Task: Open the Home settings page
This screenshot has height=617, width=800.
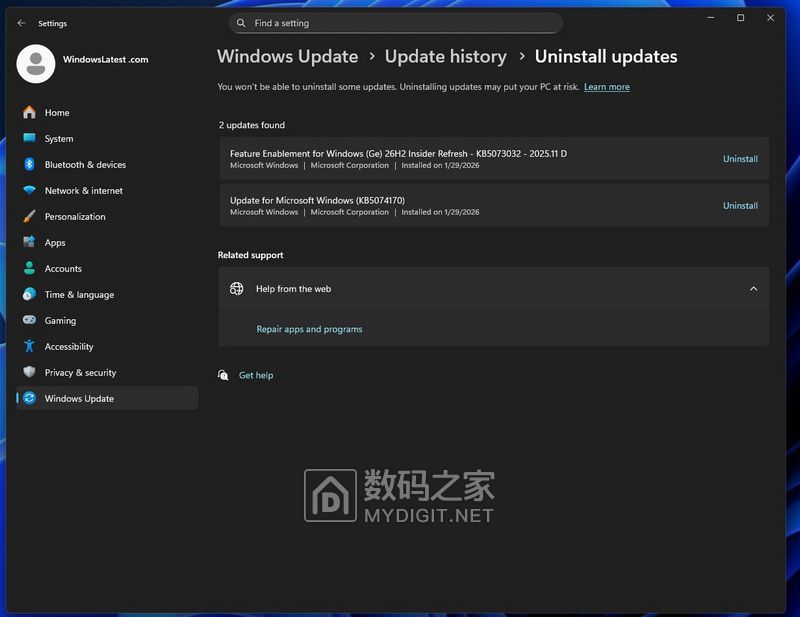Action: tap(107, 112)
